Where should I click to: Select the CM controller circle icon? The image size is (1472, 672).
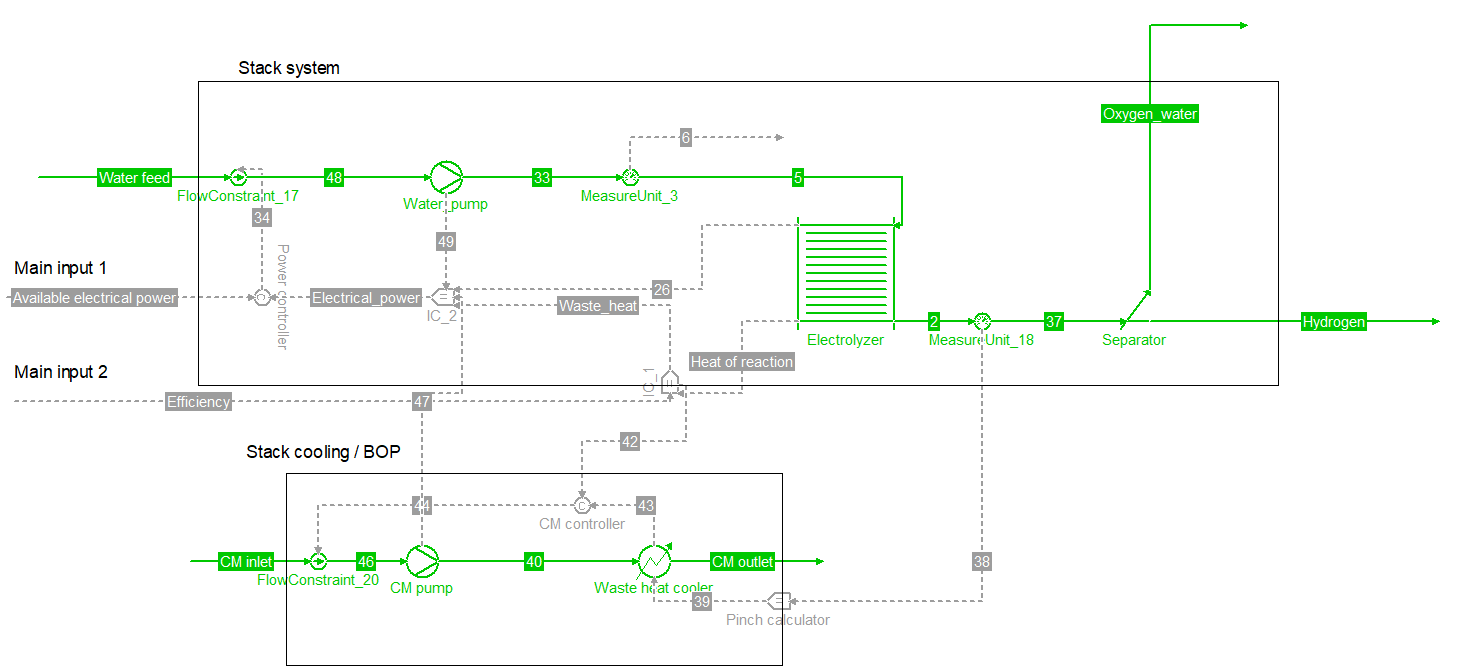point(582,505)
